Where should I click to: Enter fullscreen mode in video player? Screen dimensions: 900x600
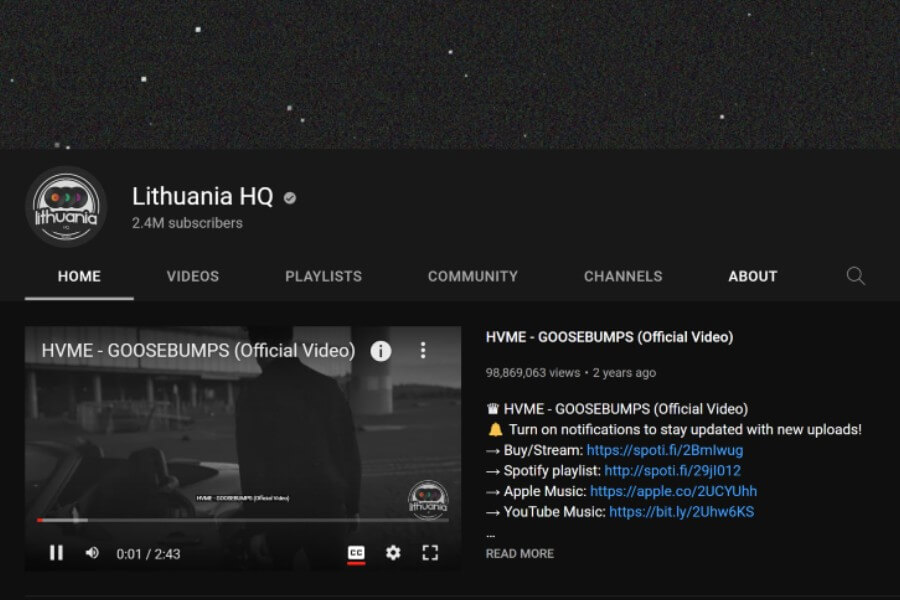[x=430, y=553]
